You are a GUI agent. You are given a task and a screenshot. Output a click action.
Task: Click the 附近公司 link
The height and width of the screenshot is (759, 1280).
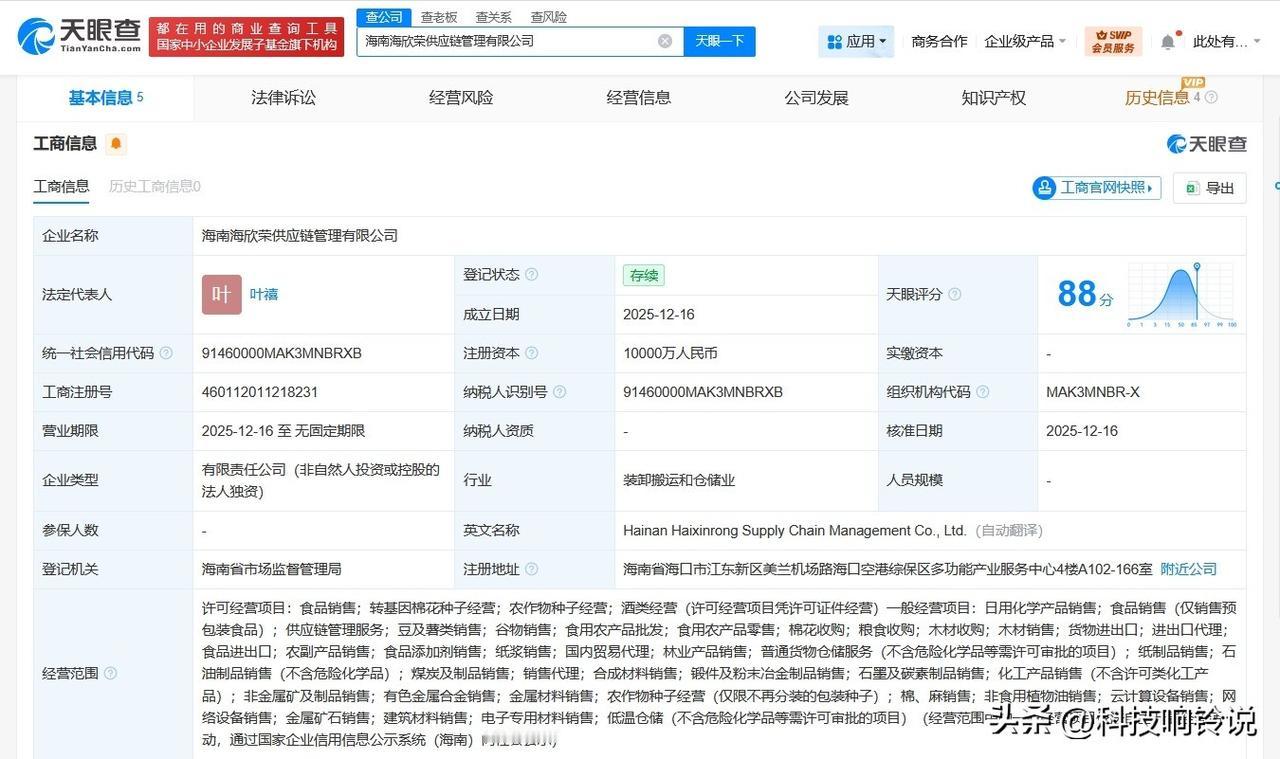(1188, 569)
